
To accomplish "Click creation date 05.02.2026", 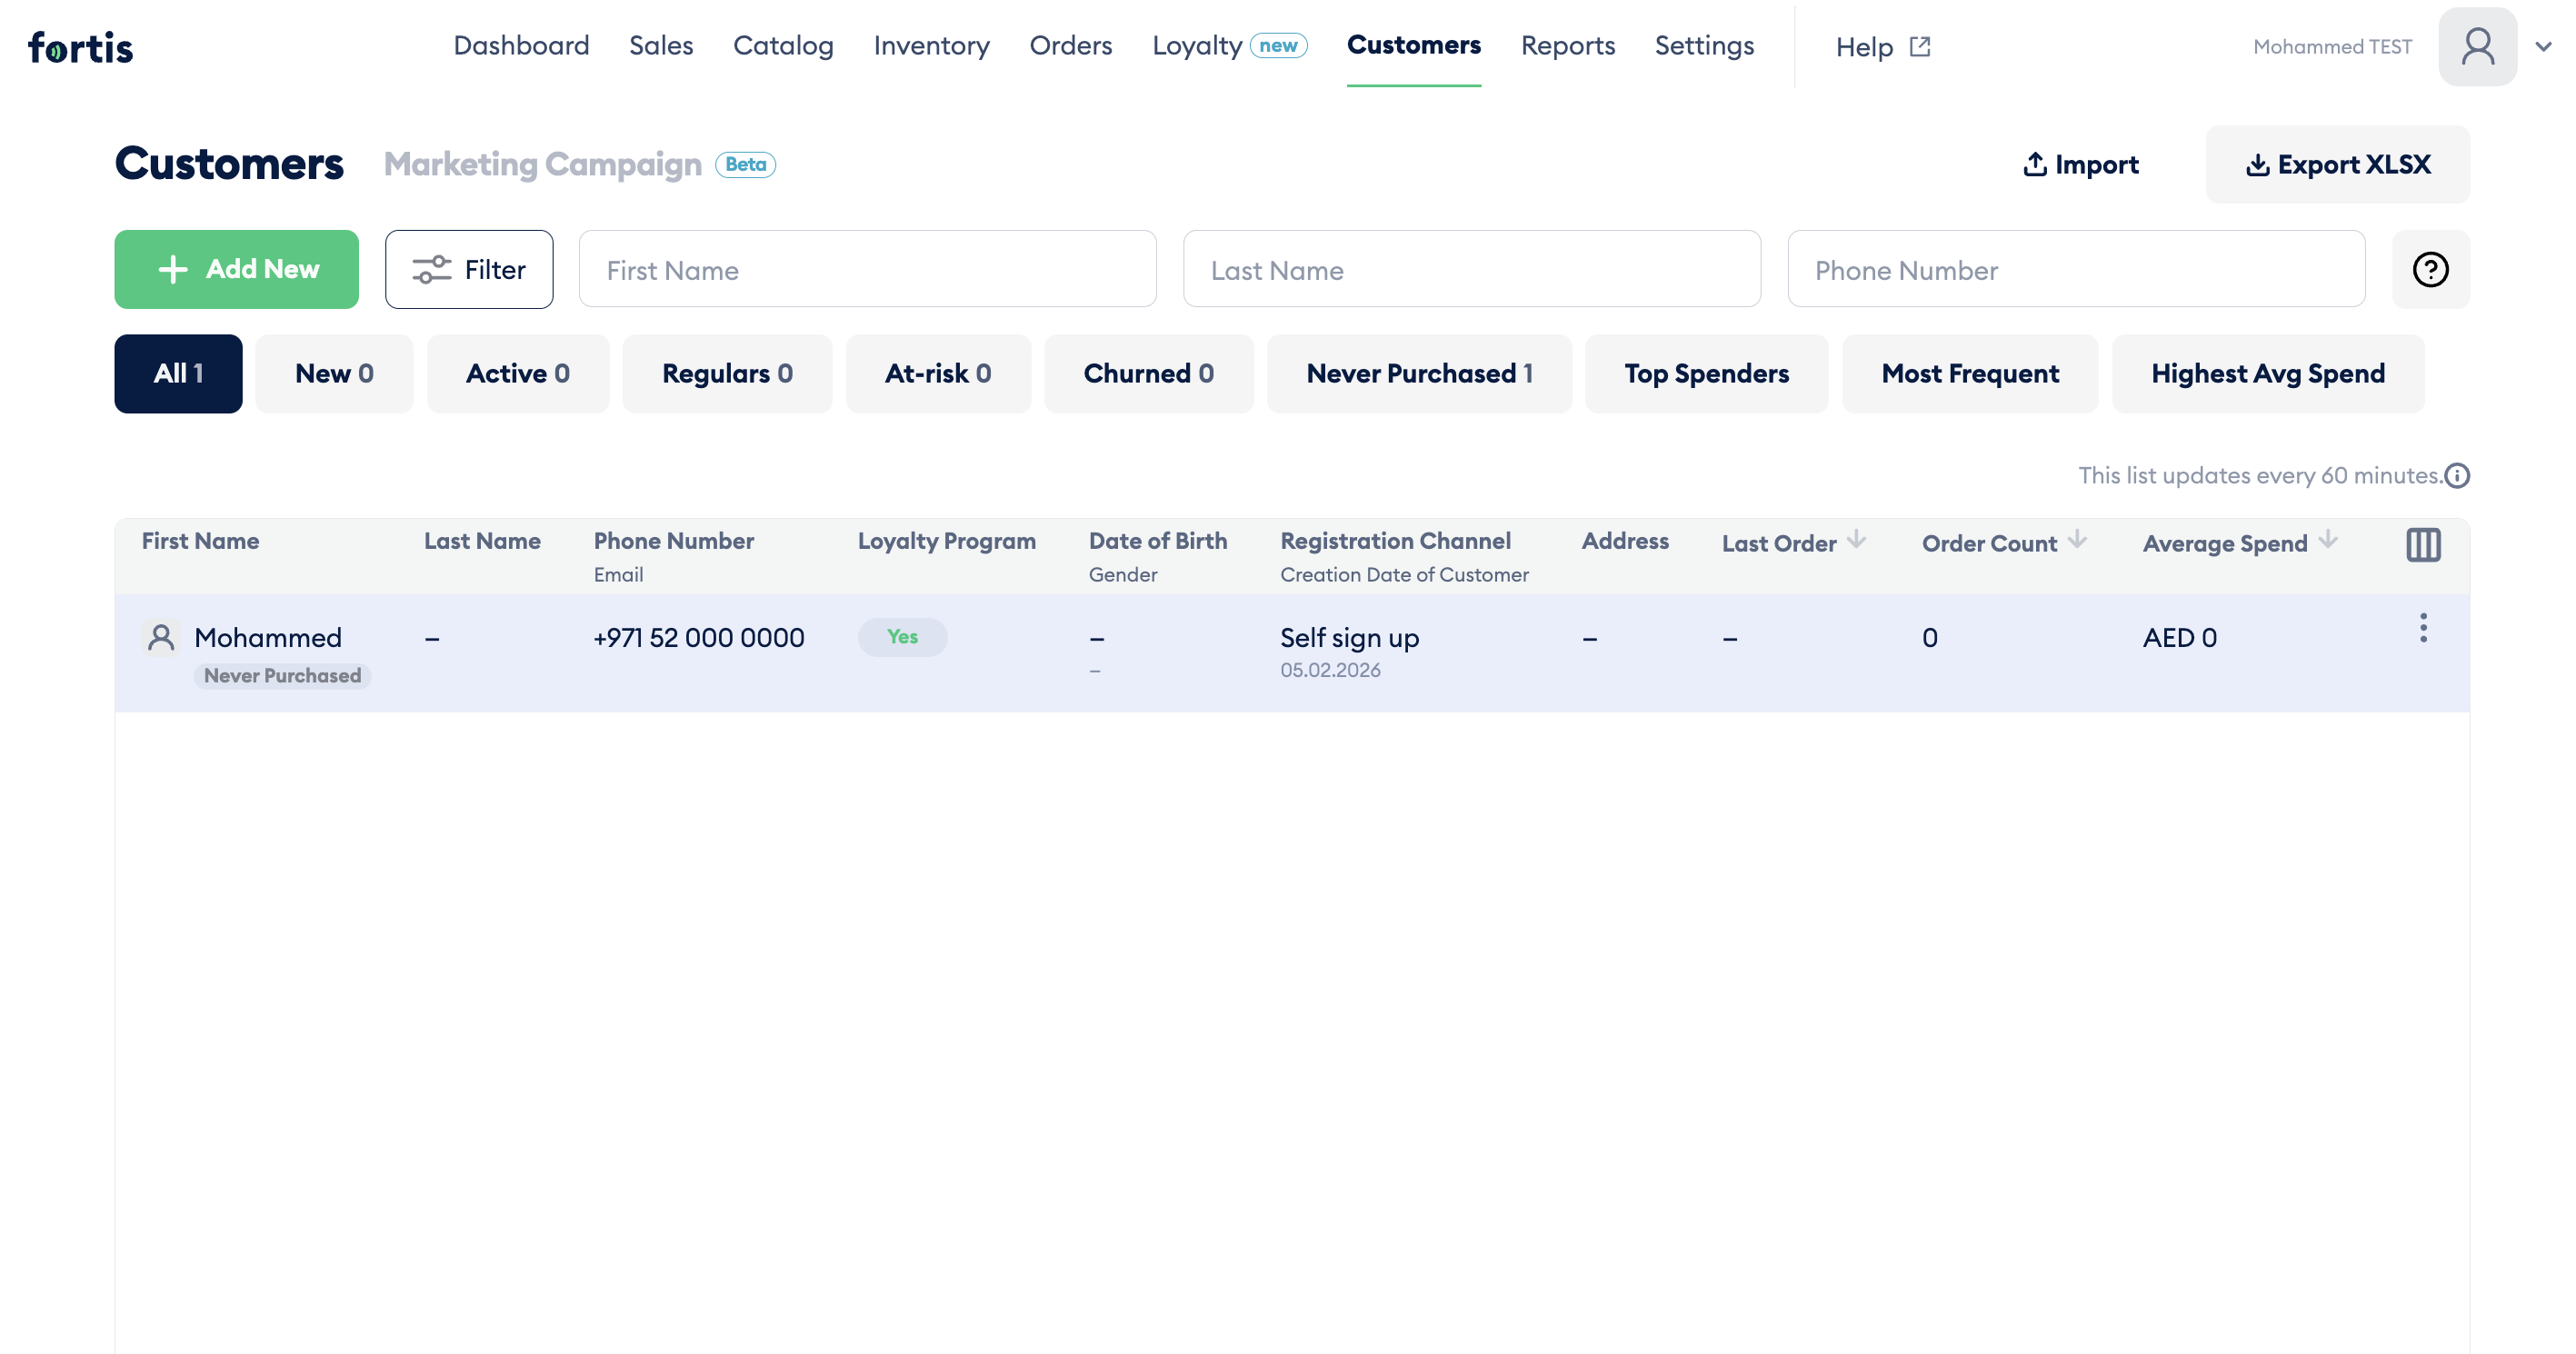I will coord(1330,669).
